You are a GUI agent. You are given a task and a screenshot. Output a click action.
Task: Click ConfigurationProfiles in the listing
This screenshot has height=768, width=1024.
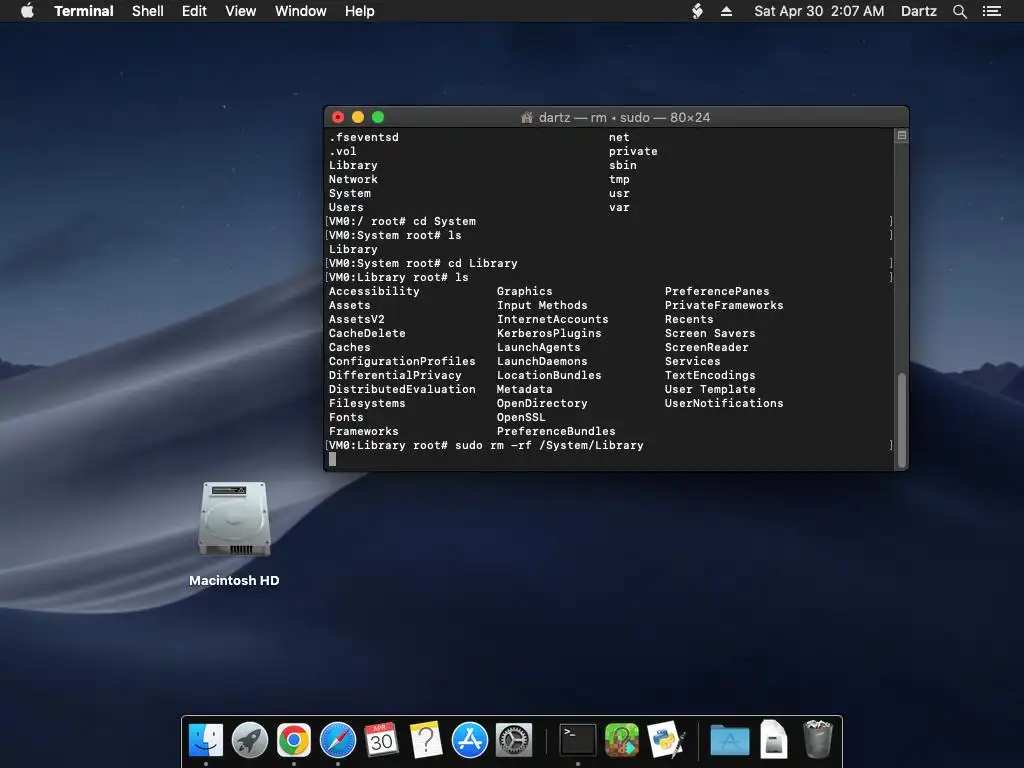(x=402, y=361)
